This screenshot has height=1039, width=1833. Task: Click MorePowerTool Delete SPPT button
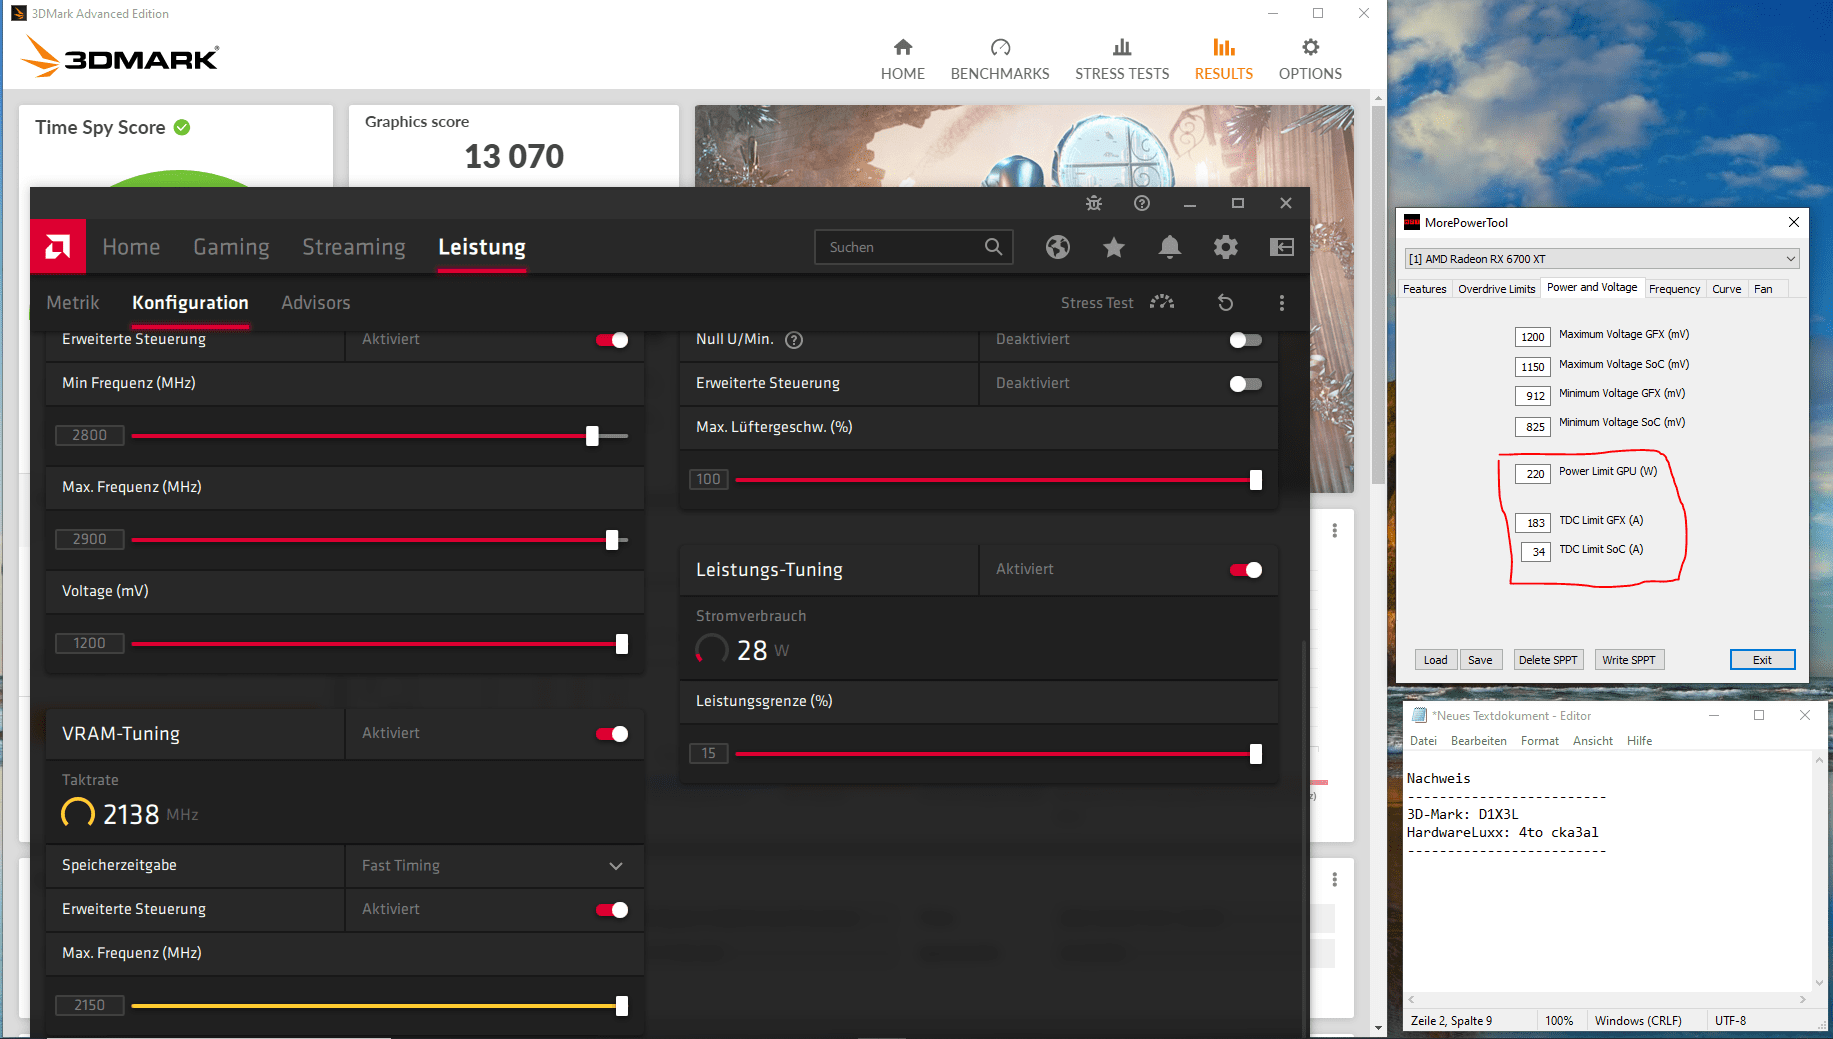tap(1547, 660)
